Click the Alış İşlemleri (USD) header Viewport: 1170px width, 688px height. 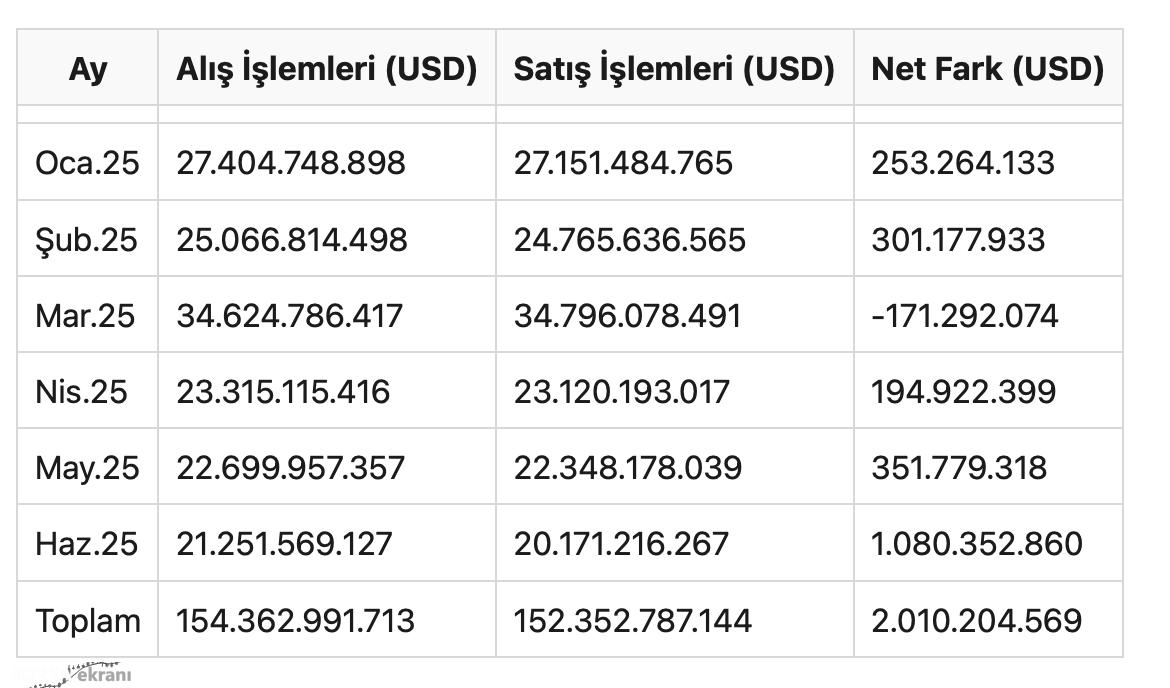[327, 69]
